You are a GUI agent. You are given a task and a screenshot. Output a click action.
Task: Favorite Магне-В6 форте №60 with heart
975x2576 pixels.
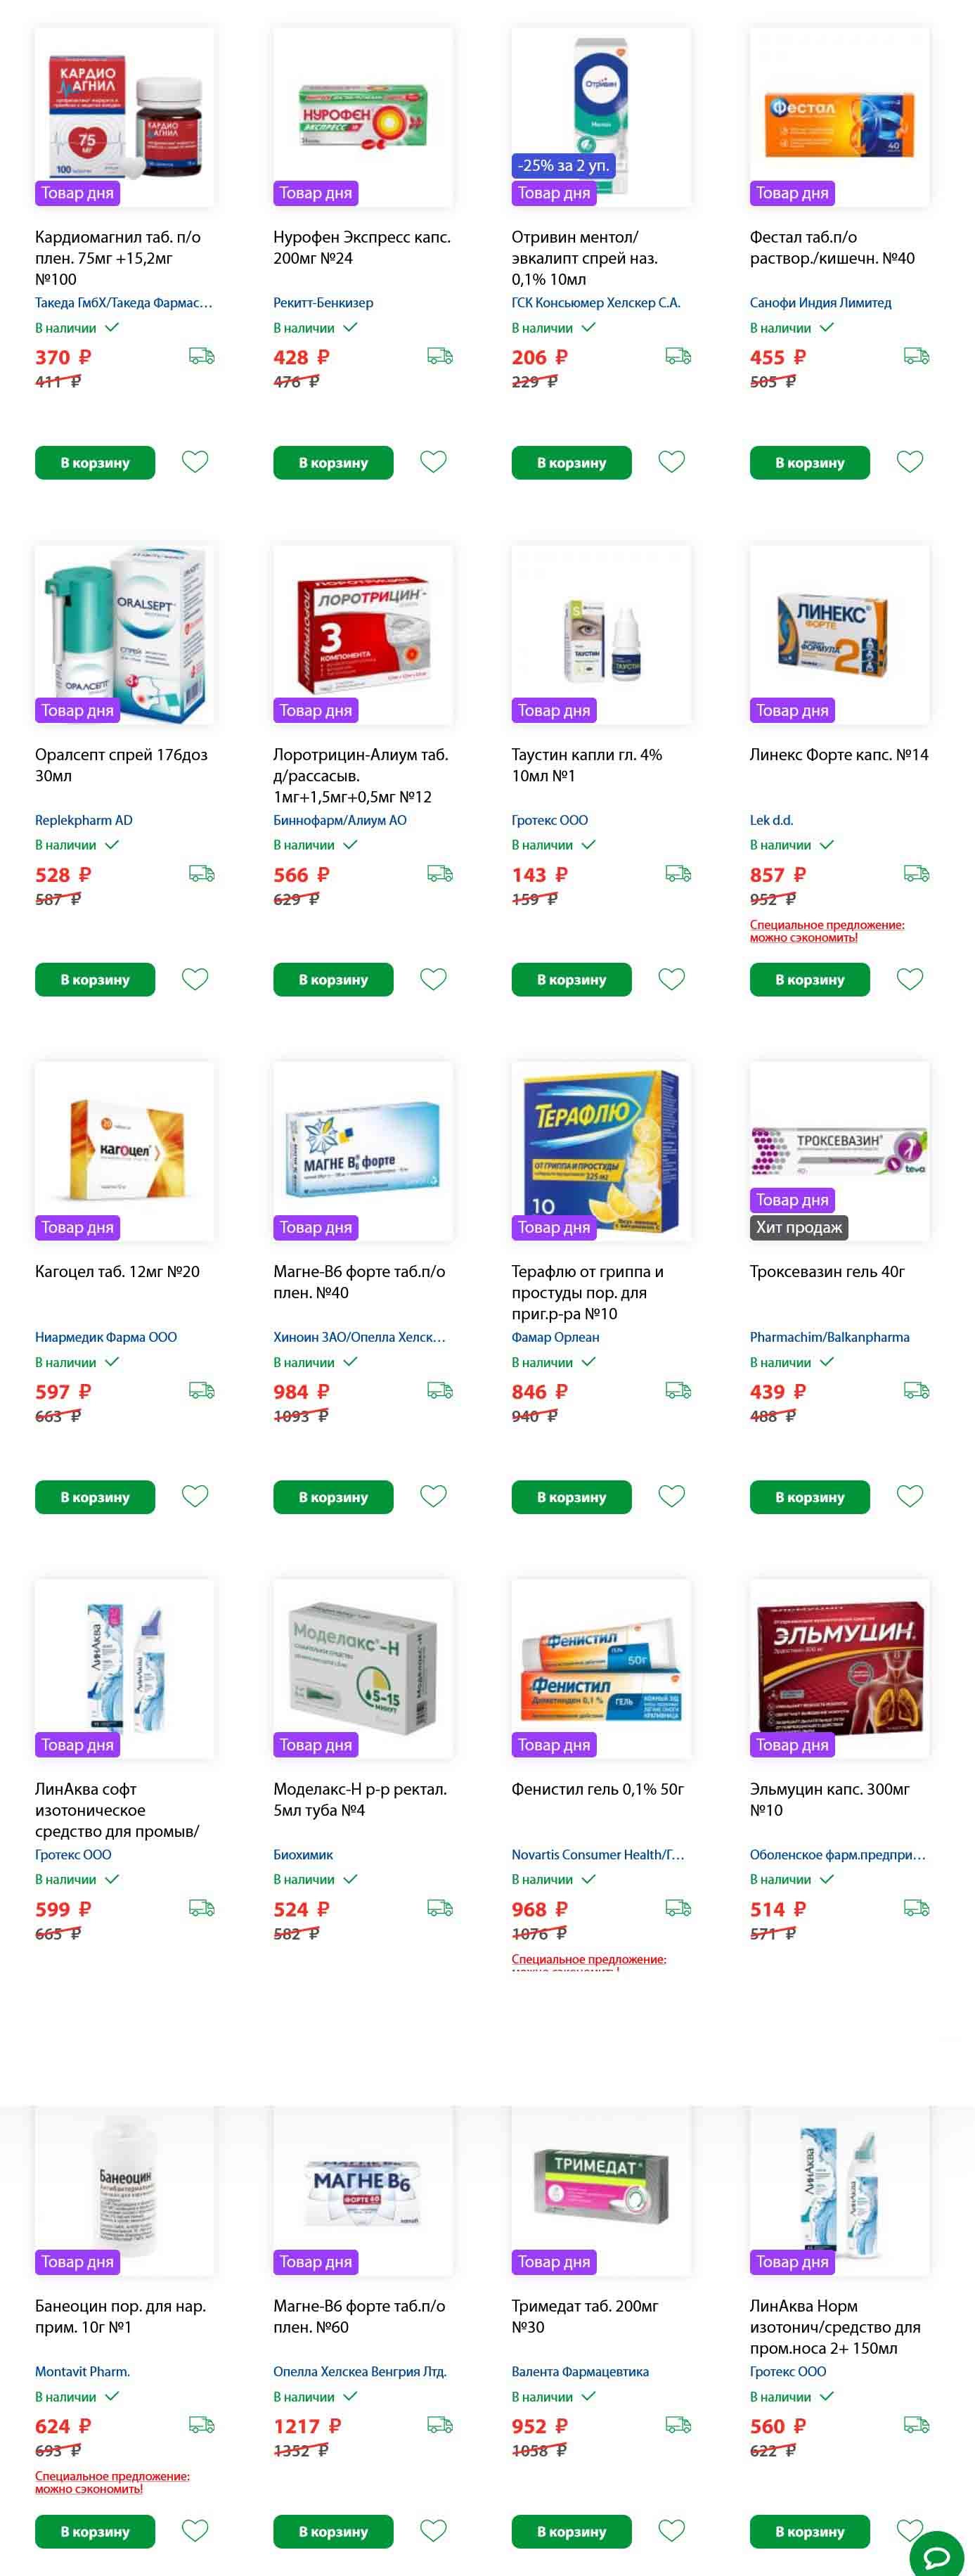(x=433, y=2530)
